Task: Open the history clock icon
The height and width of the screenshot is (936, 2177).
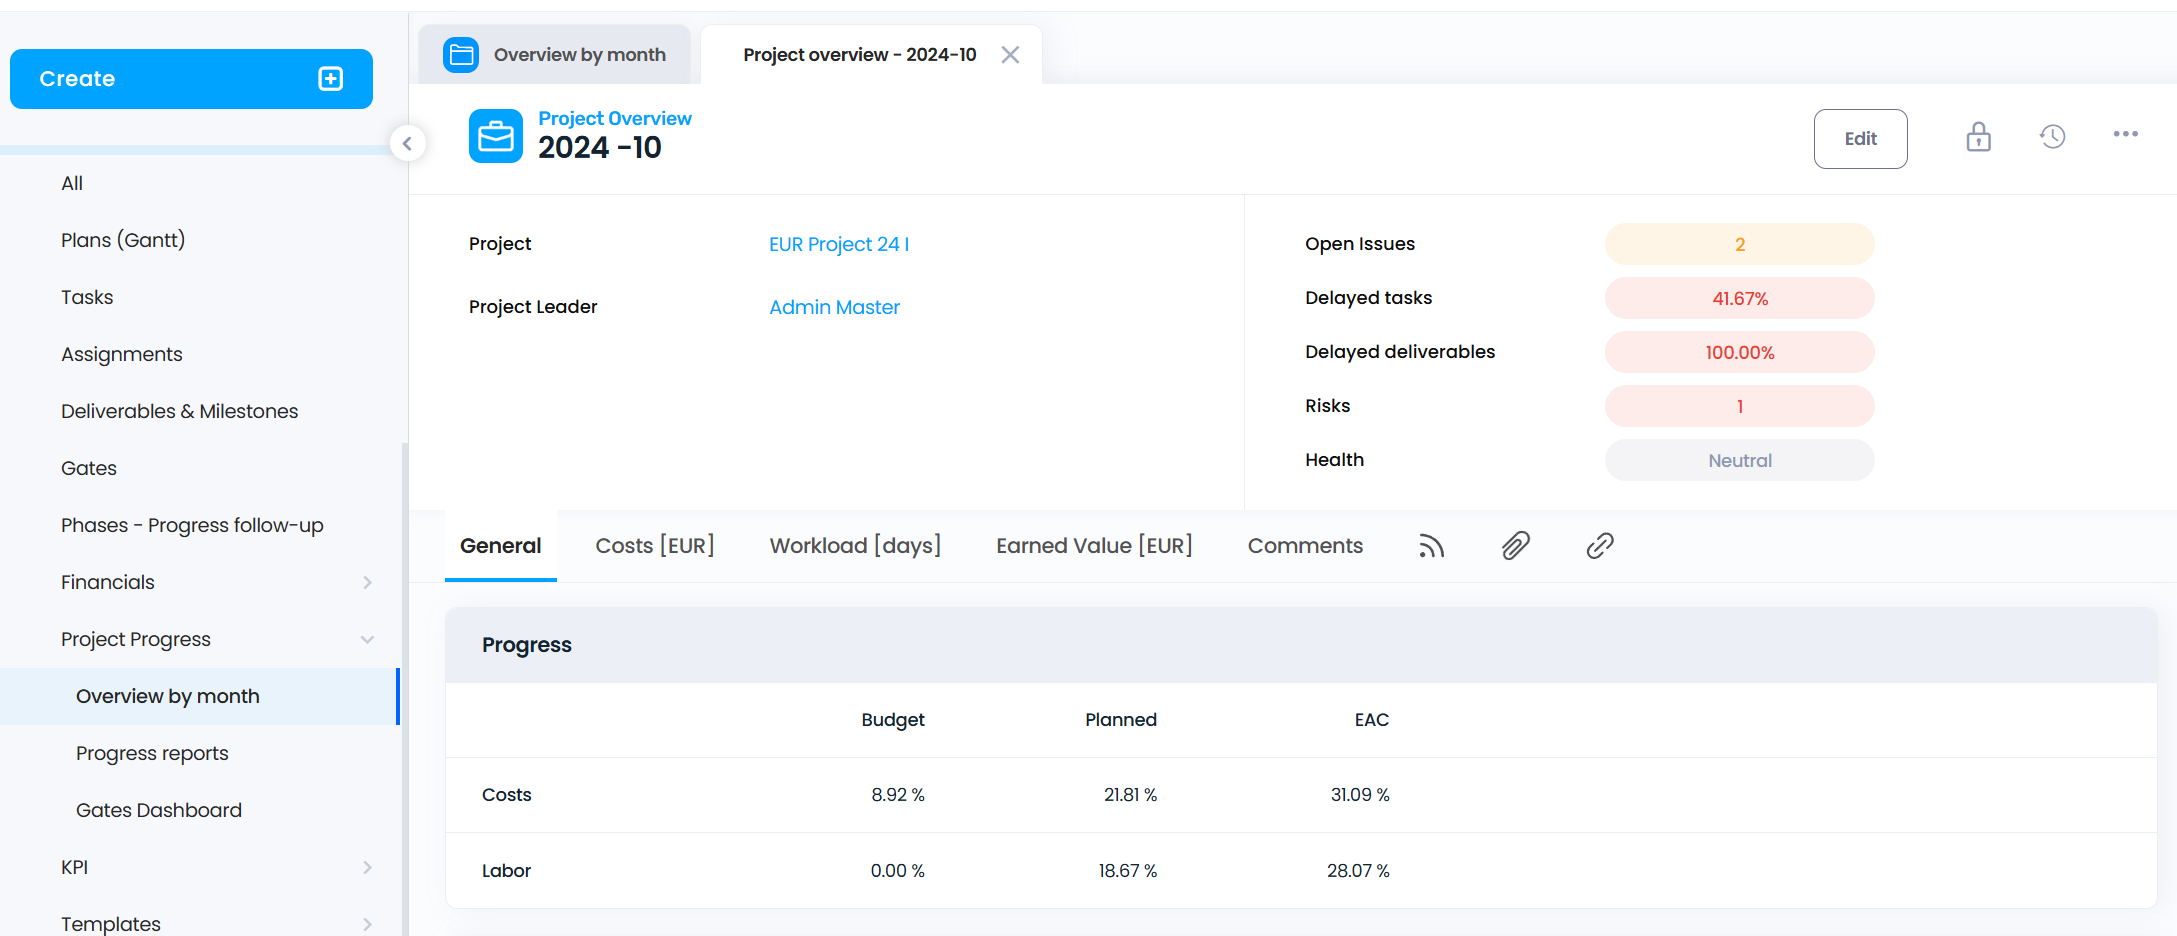Action: 2052,137
